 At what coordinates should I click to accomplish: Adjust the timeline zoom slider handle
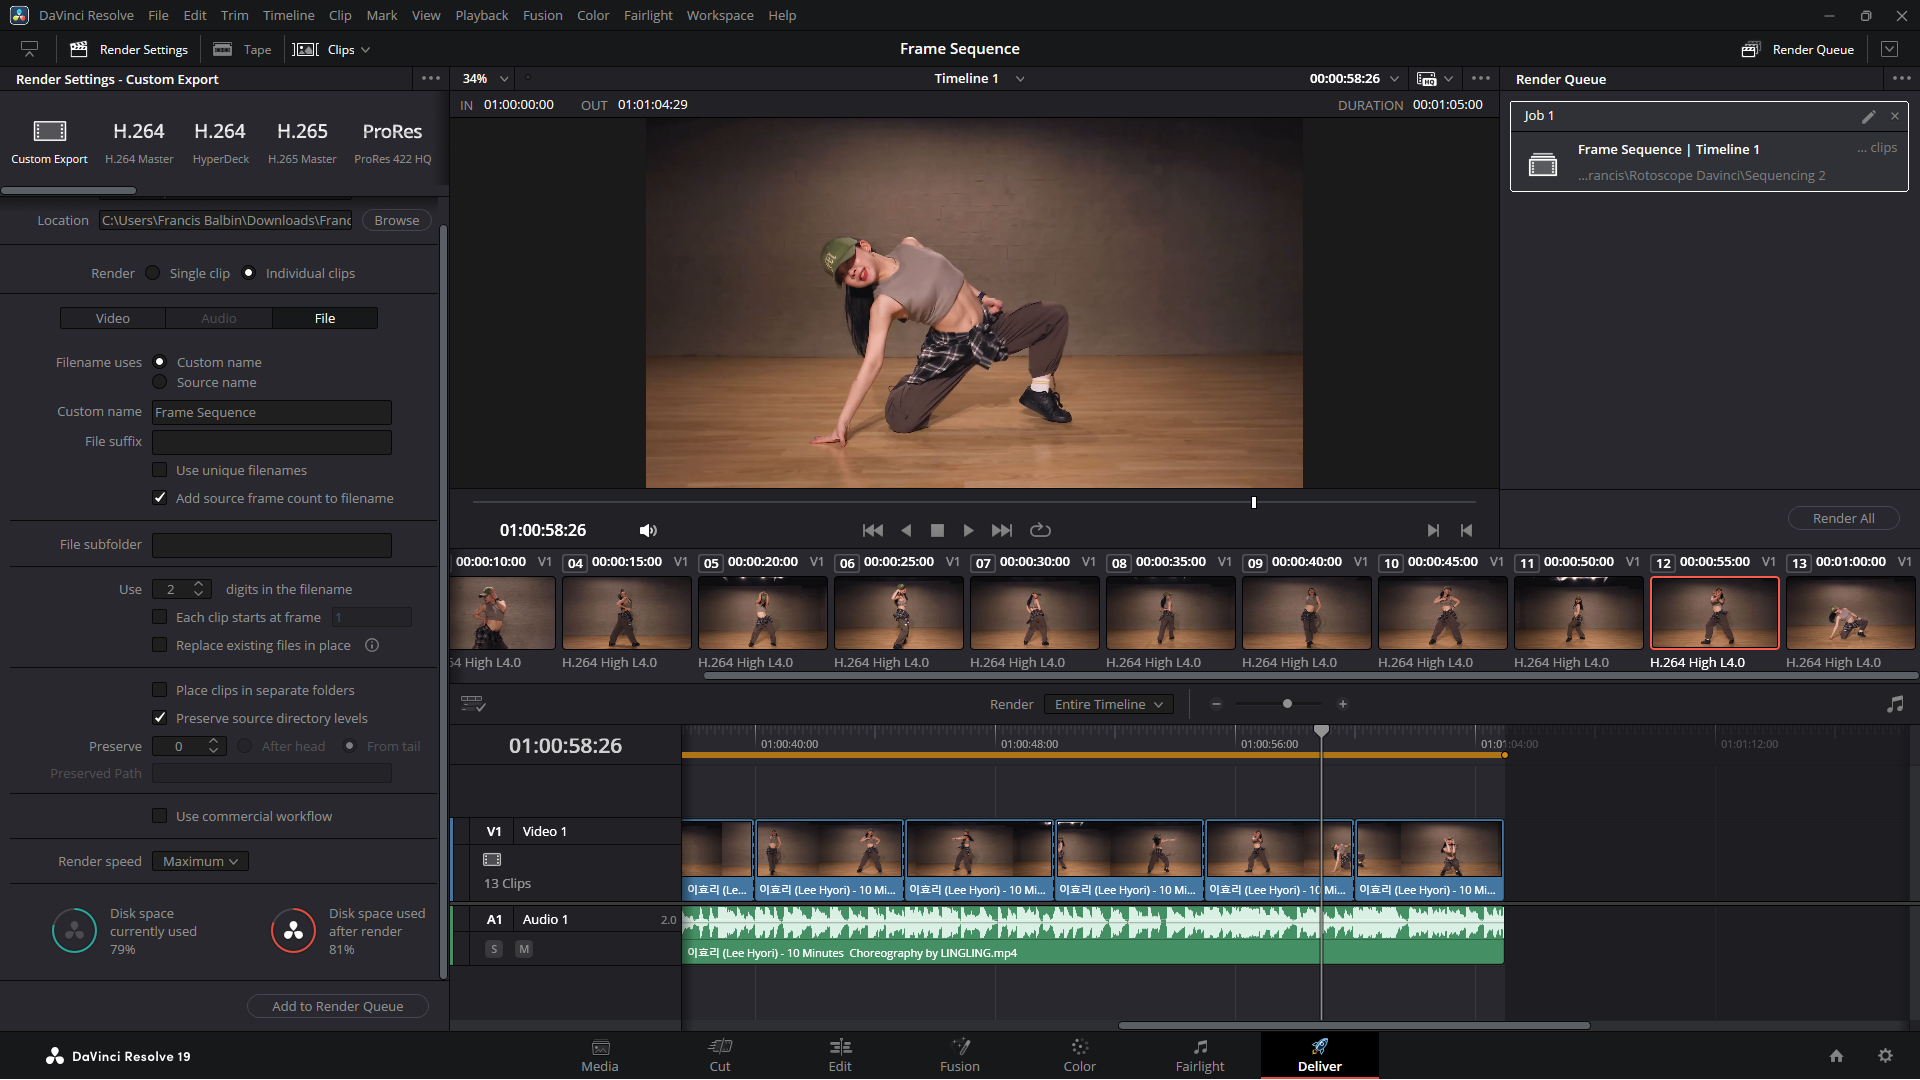coord(1287,704)
